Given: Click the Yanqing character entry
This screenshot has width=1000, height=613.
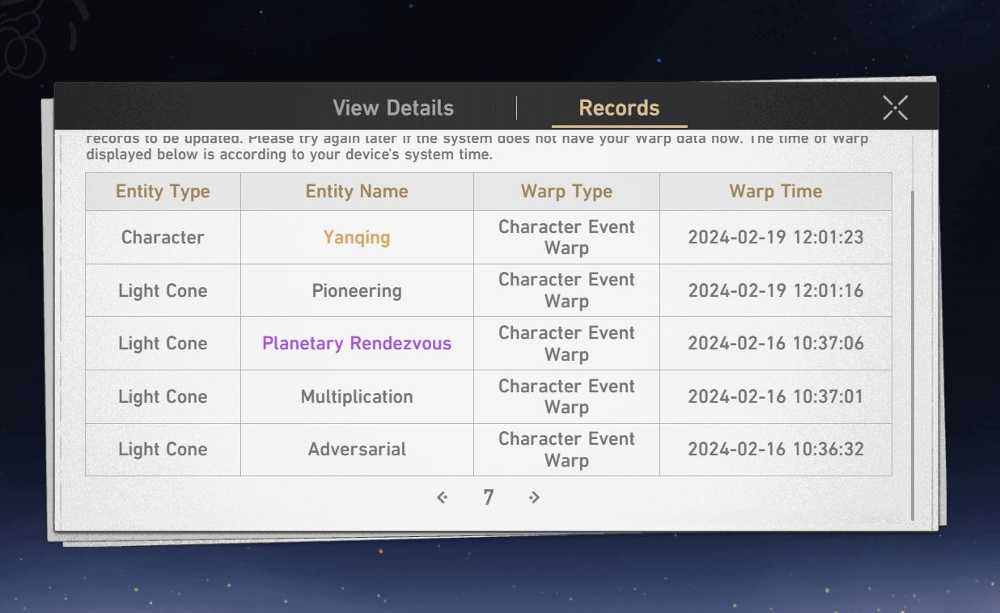Looking at the screenshot, I should pyautogui.click(x=357, y=237).
